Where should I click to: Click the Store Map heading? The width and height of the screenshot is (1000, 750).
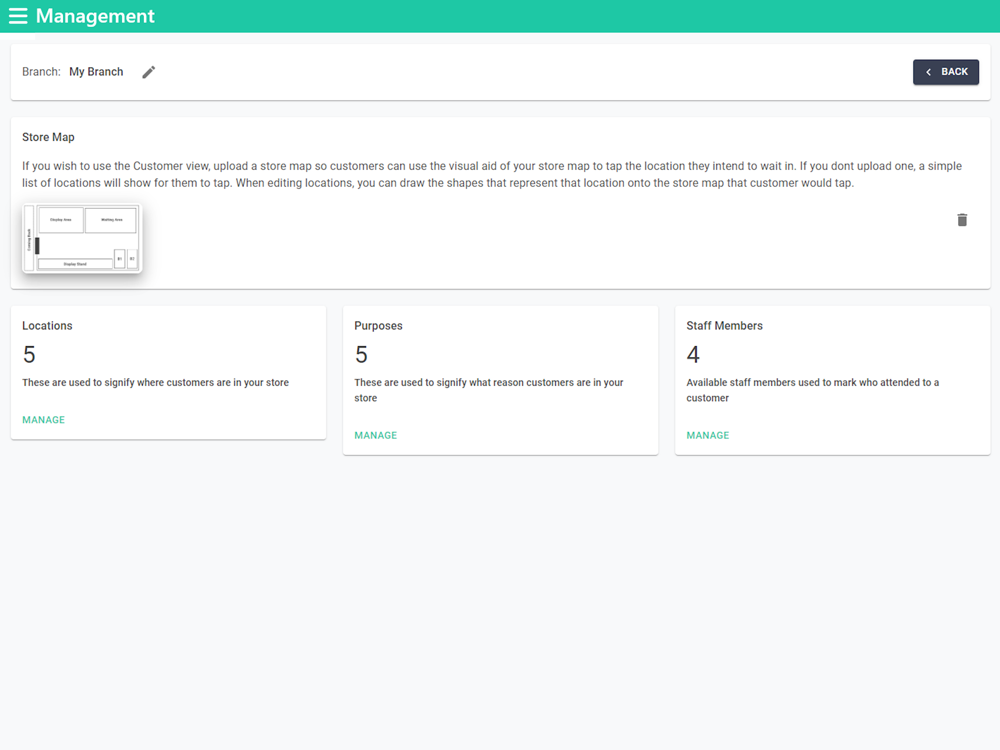click(48, 137)
